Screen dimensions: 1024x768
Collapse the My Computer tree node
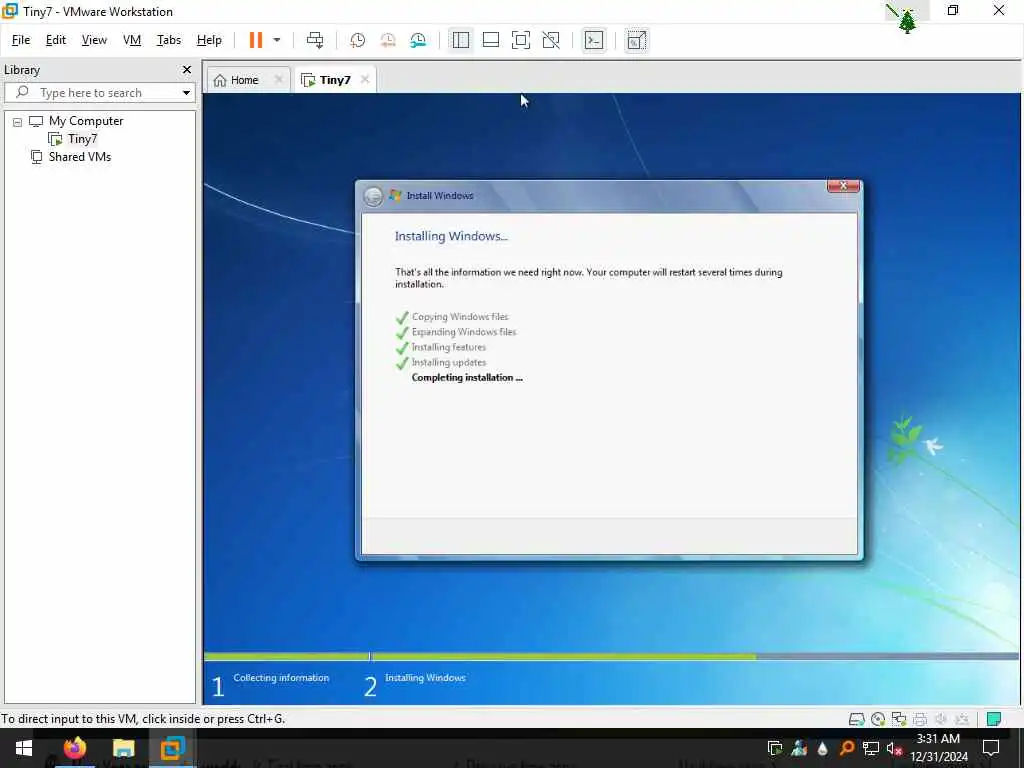[18, 121]
